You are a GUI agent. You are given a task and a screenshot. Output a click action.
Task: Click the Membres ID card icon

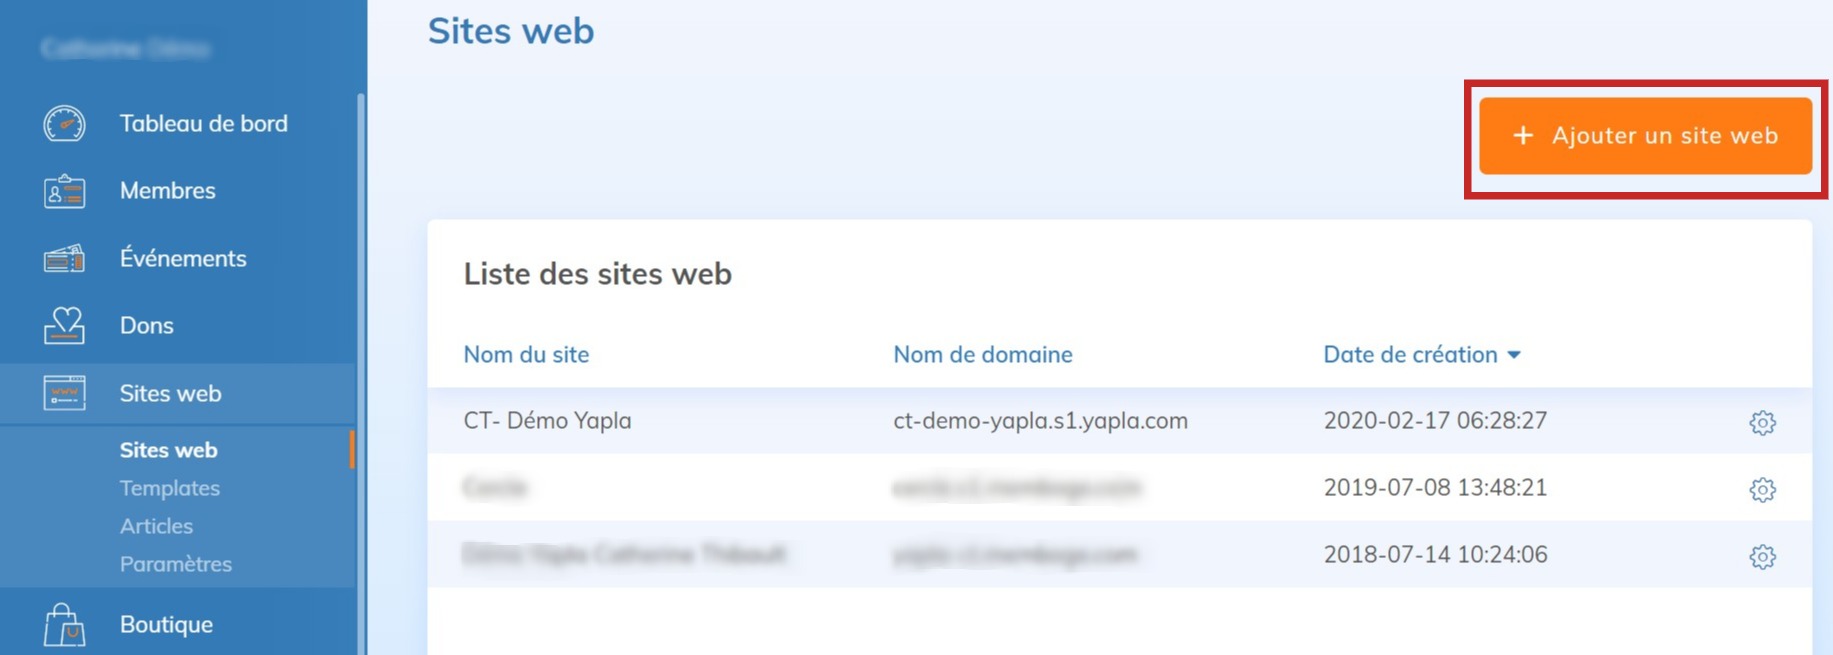click(64, 191)
